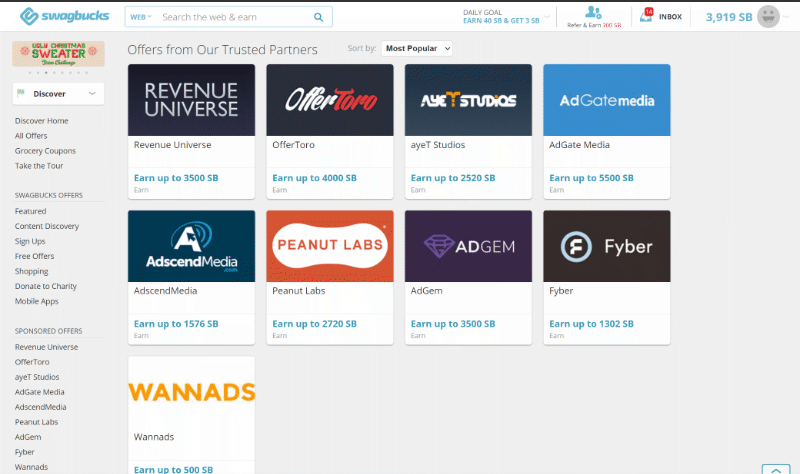Click the search magnifier icon

(x=318, y=17)
